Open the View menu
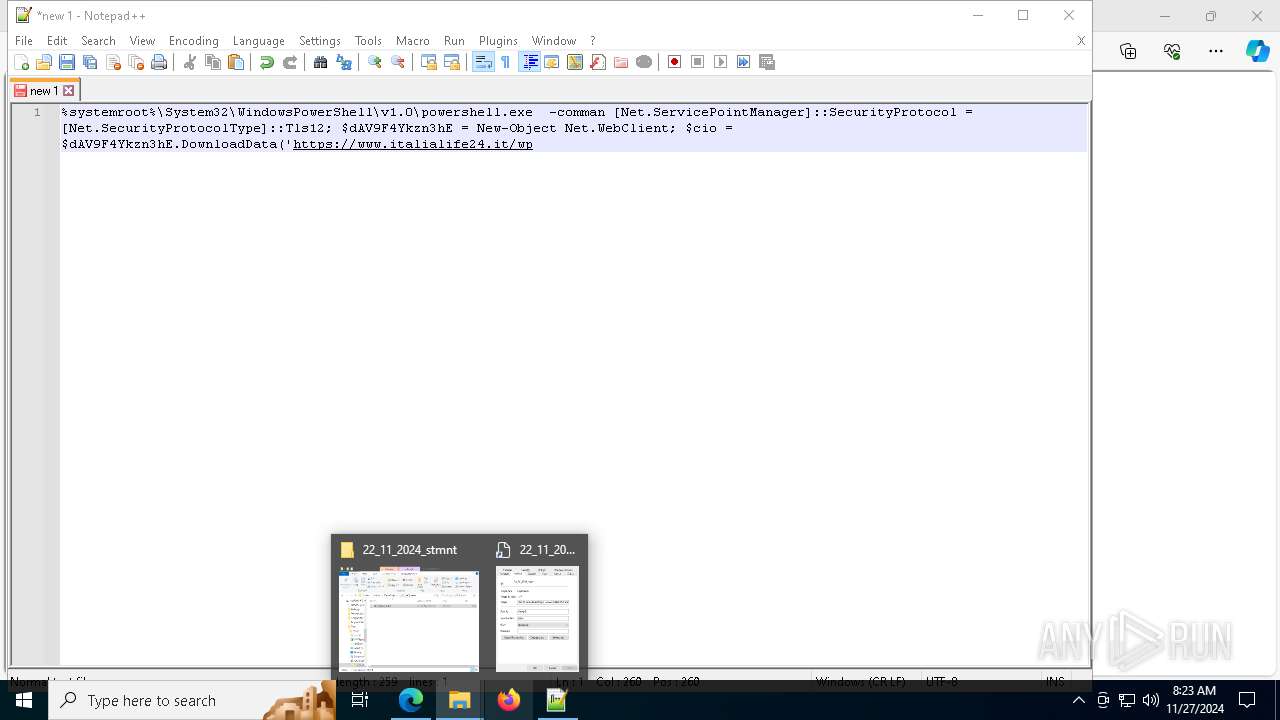1280x720 pixels. point(142,41)
